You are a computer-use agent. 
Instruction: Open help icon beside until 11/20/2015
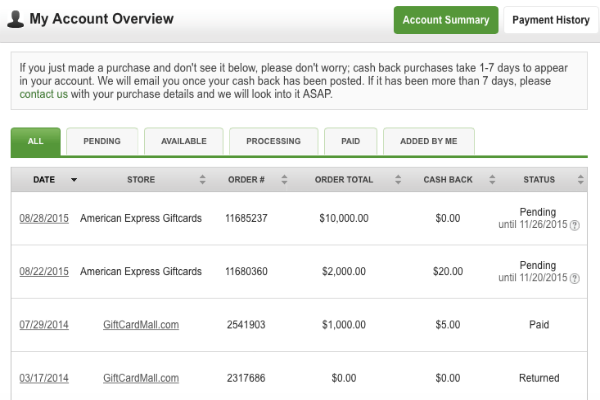click(574, 278)
